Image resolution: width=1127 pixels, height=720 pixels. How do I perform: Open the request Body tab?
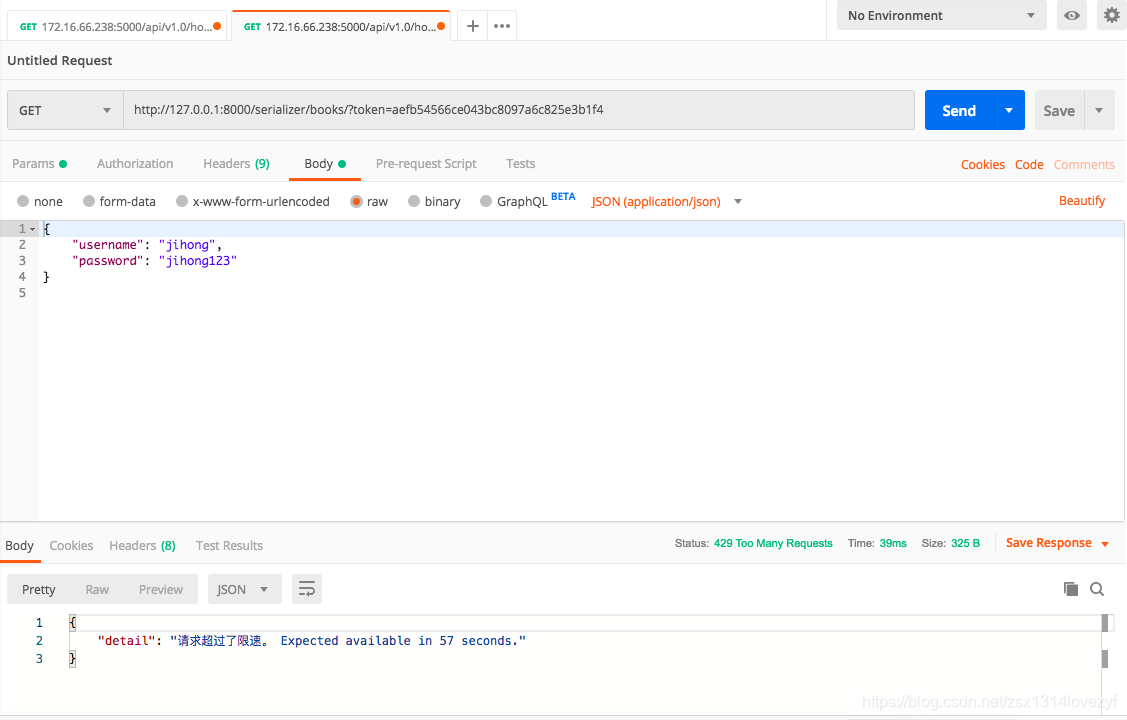[324, 164]
